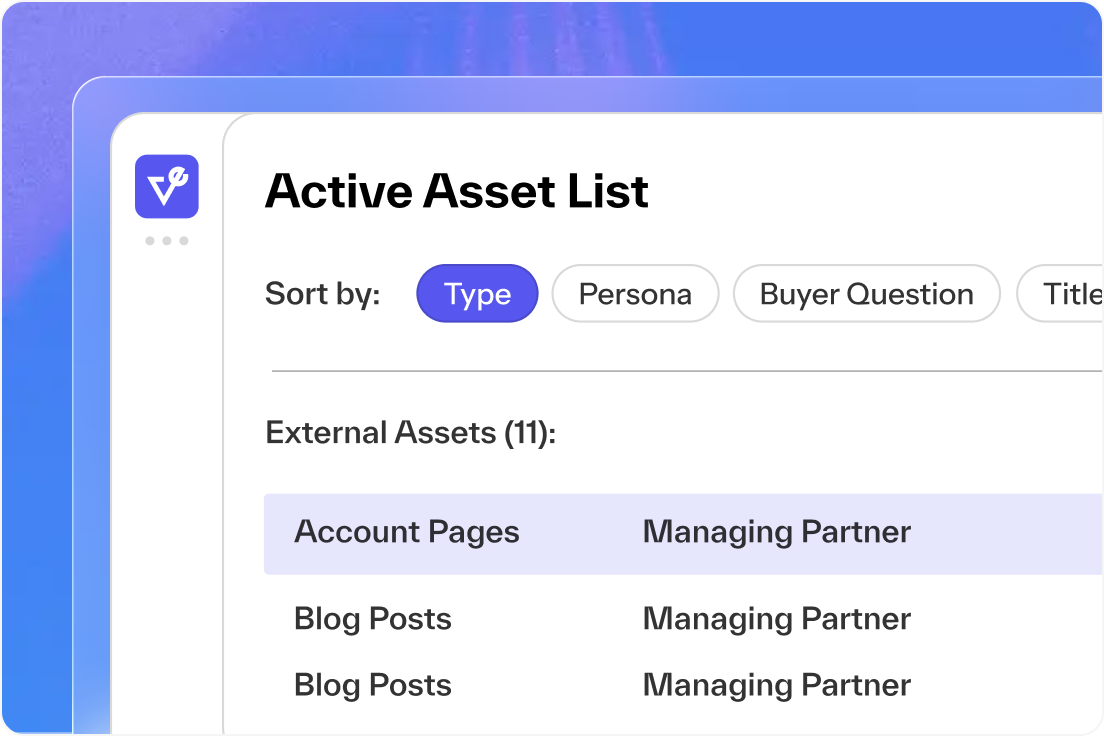Click the middle dot below the logo
Screen dimensions: 1104x736
(167, 241)
